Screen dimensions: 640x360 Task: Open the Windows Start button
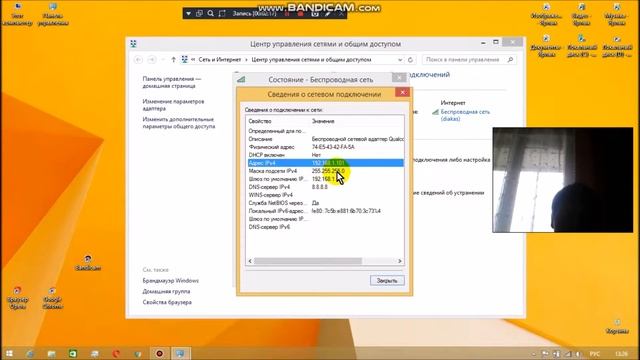(x=9, y=353)
